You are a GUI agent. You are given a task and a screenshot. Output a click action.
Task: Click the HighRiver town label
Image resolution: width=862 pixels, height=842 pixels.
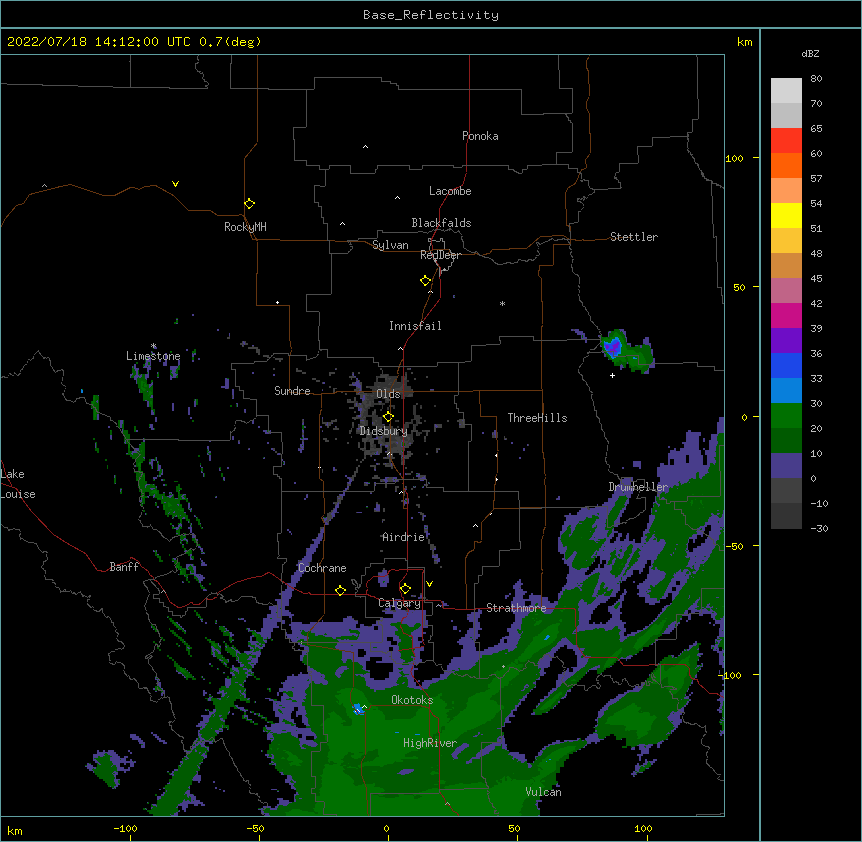pos(430,743)
